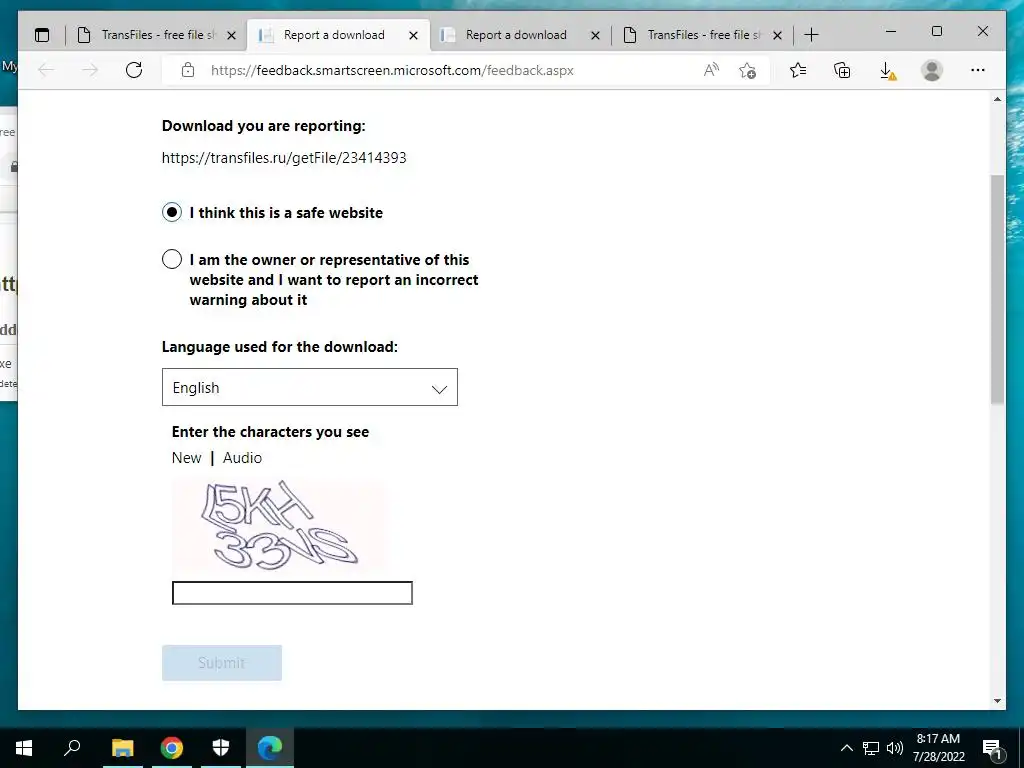Close the second Report a download tab
Image resolution: width=1024 pixels, height=768 pixels.
click(x=595, y=35)
